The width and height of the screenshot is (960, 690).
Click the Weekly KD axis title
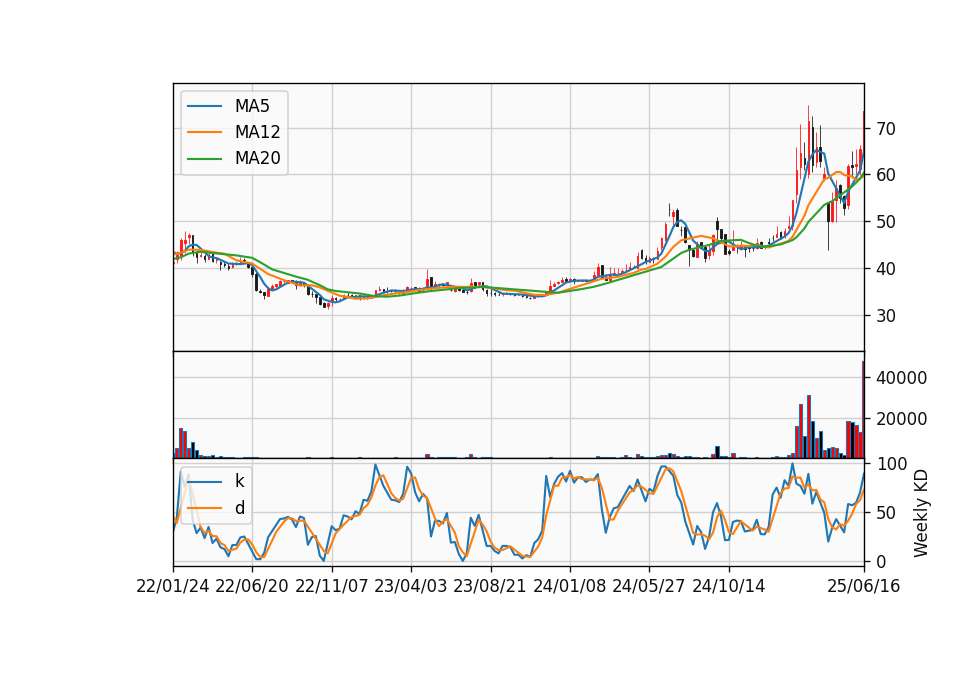tap(921, 513)
